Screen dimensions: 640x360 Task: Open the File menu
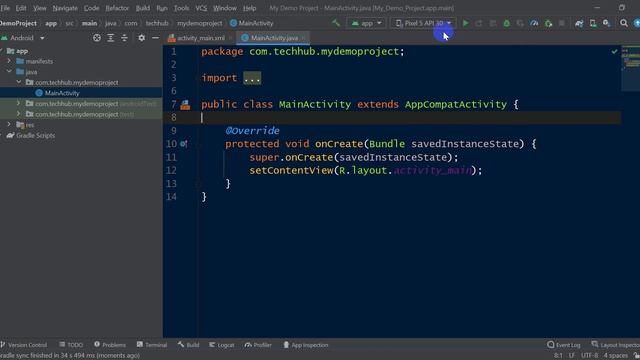[5, 8]
